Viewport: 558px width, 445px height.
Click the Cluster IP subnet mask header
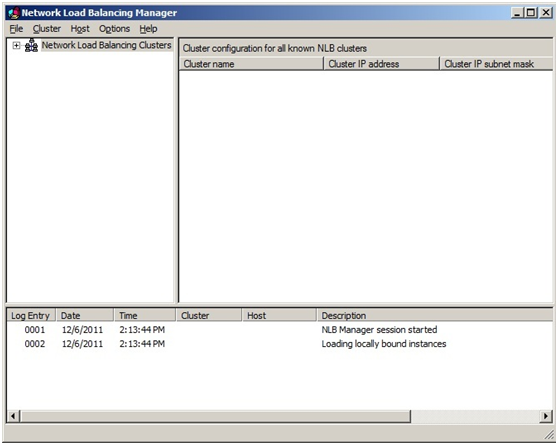(496, 64)
